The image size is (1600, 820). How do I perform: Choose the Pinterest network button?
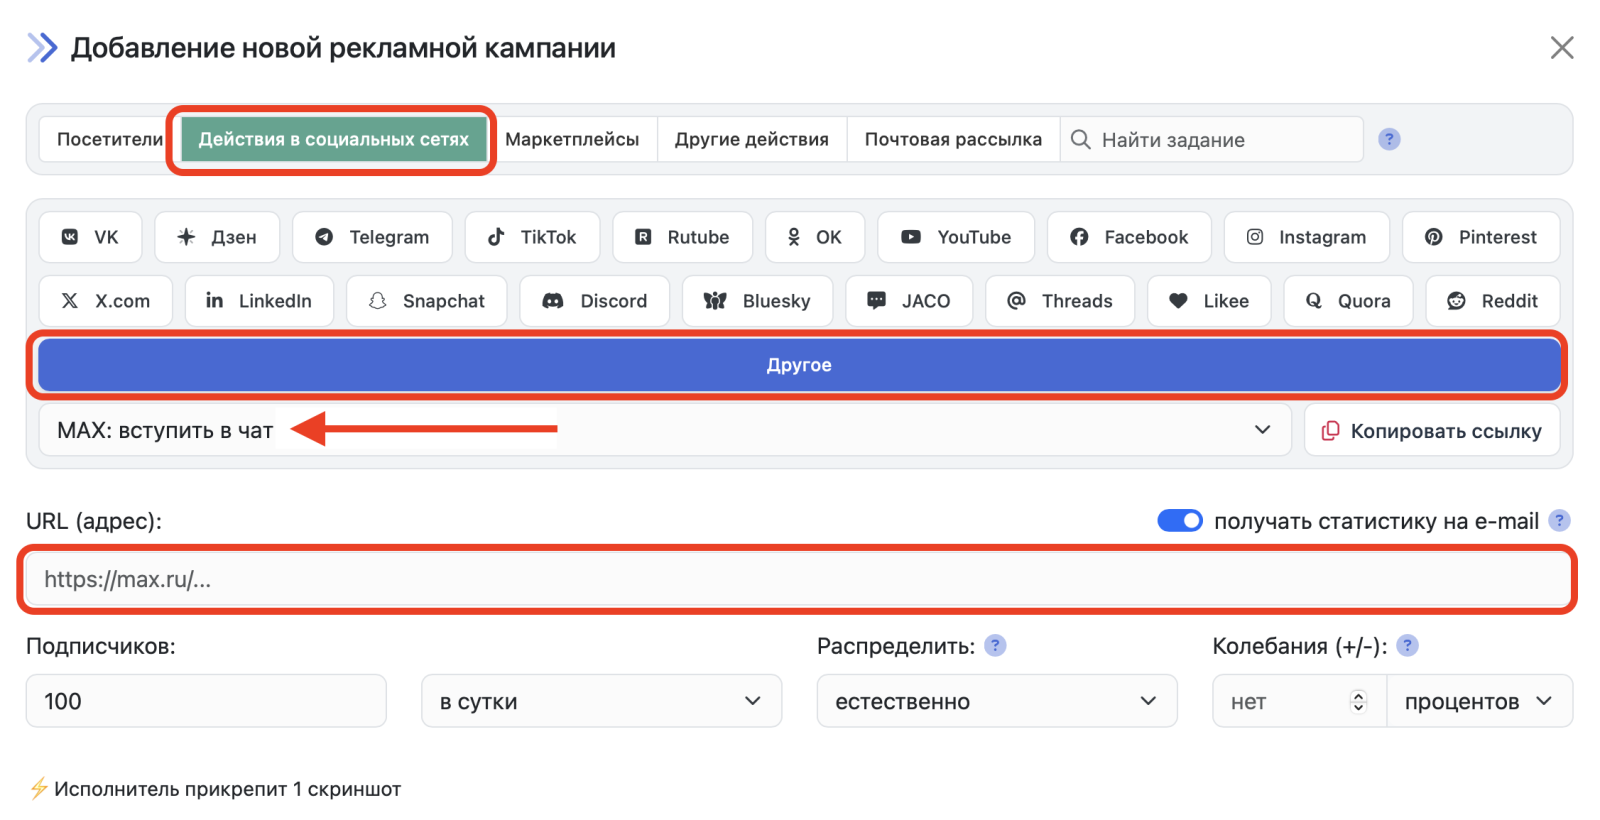pos(1481,237)
